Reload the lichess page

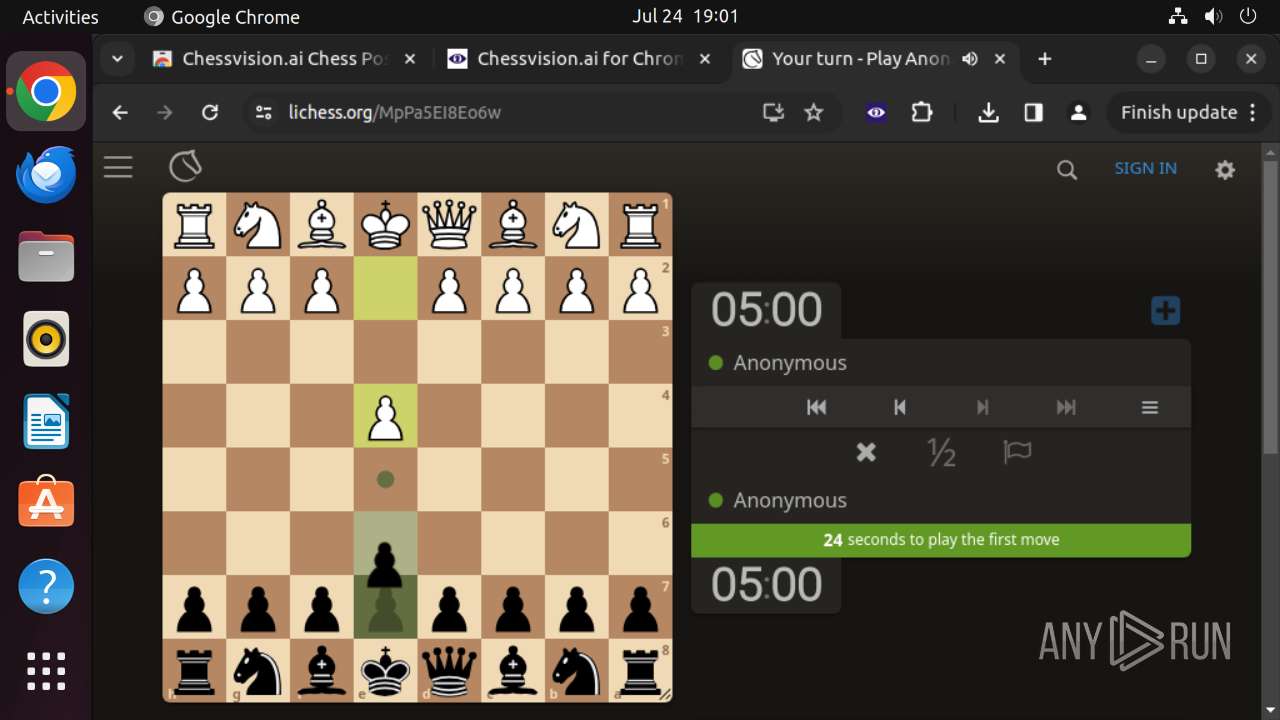pyautogui.click(x=210, y=113)
